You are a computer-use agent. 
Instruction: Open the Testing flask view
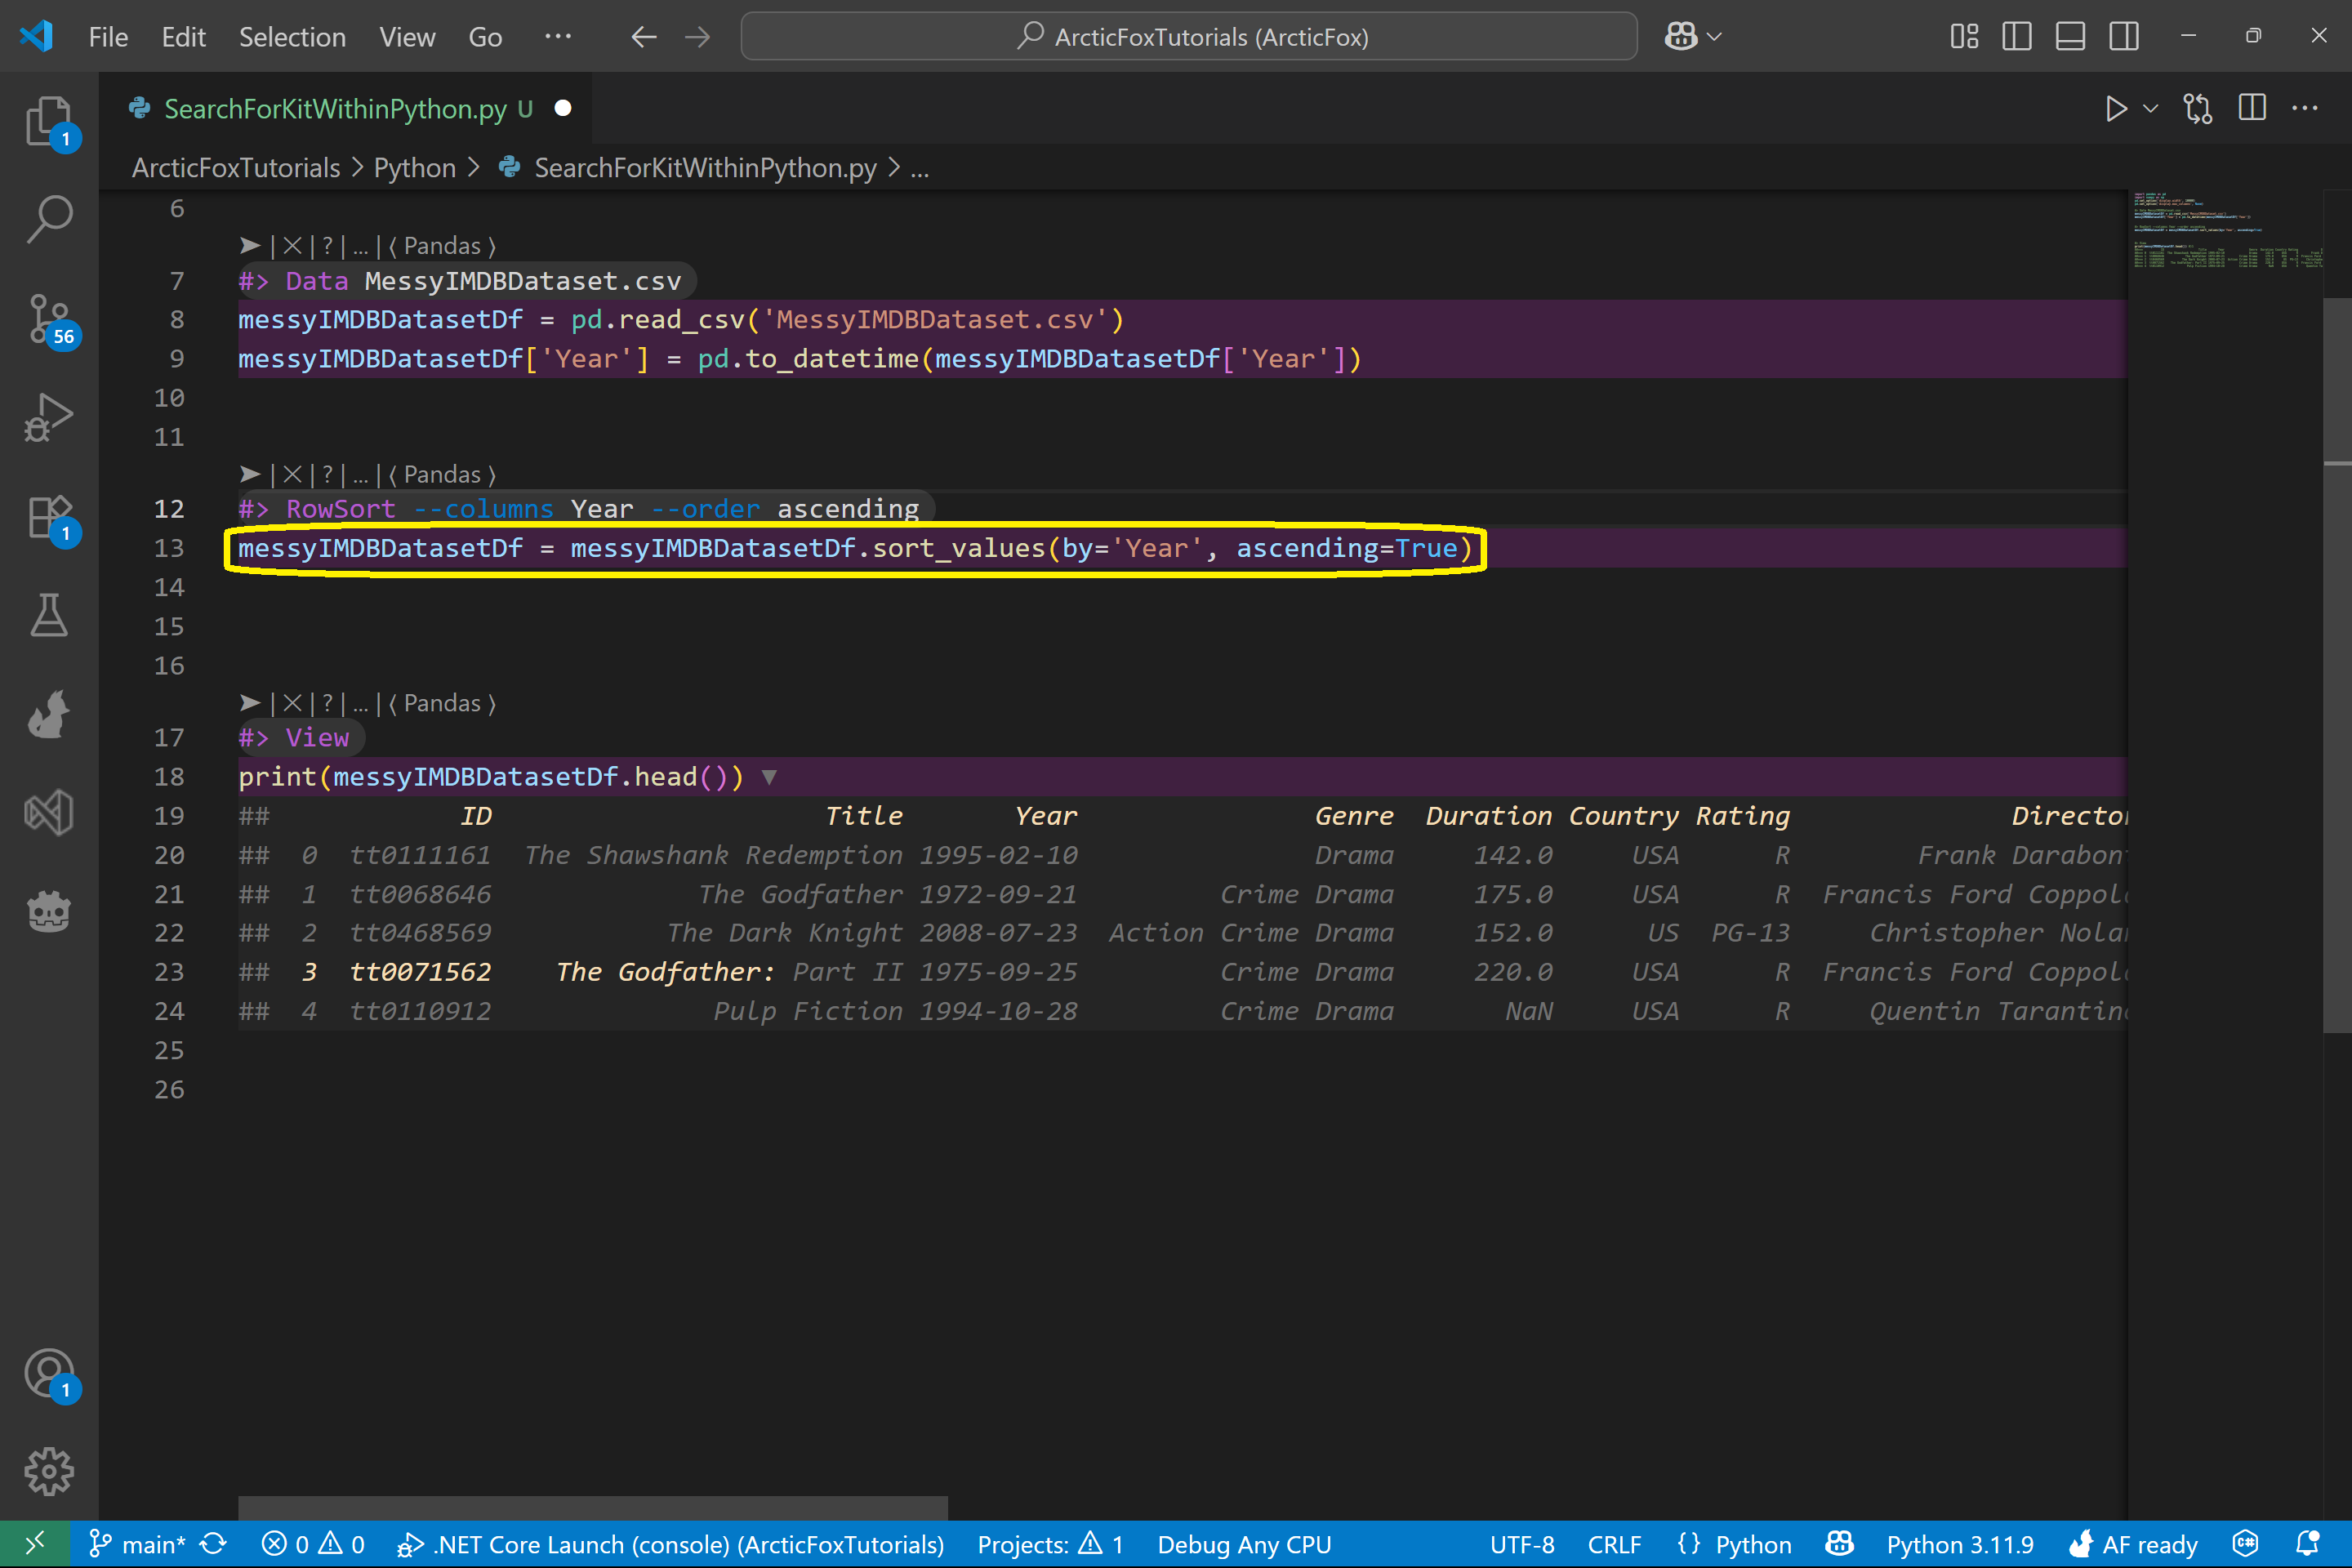[49, 615]
